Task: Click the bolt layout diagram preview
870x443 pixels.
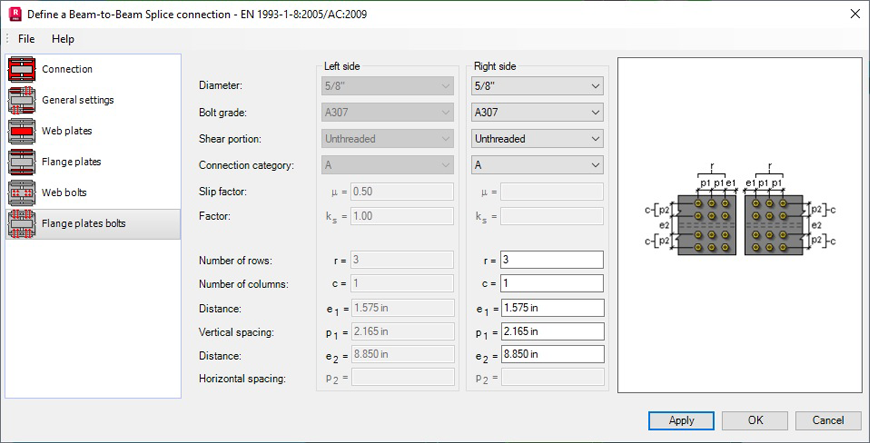Action: (x=739, y=224)
